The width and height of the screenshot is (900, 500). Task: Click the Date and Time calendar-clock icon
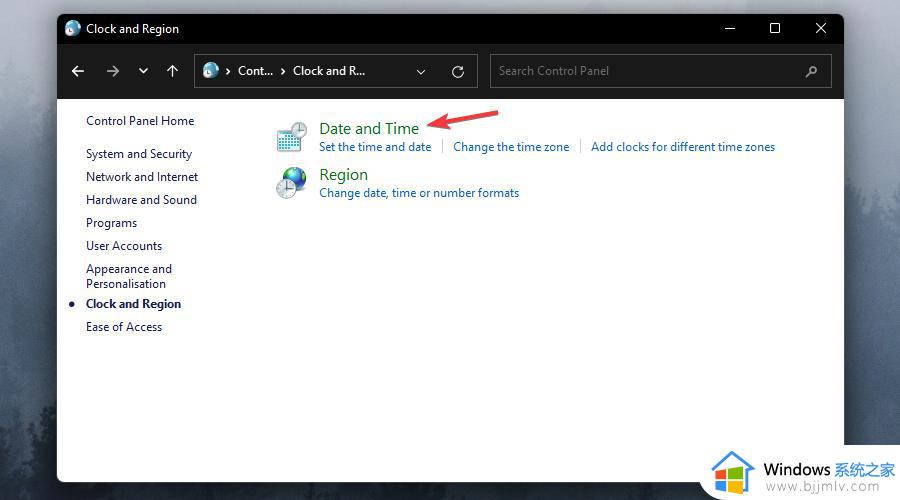[292, 137]
